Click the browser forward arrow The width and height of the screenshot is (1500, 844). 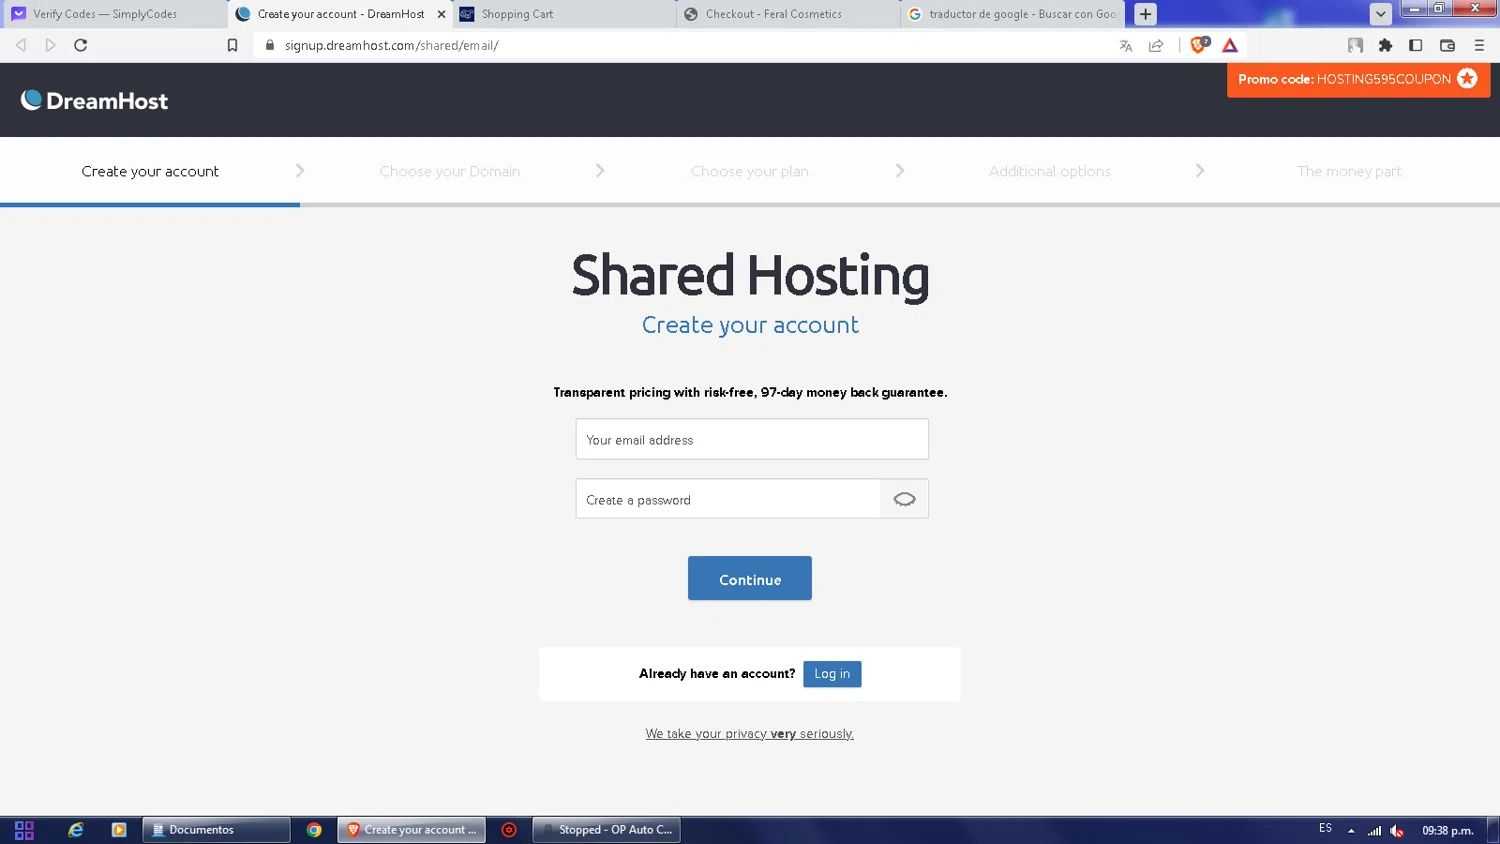(x=51, y=45)
